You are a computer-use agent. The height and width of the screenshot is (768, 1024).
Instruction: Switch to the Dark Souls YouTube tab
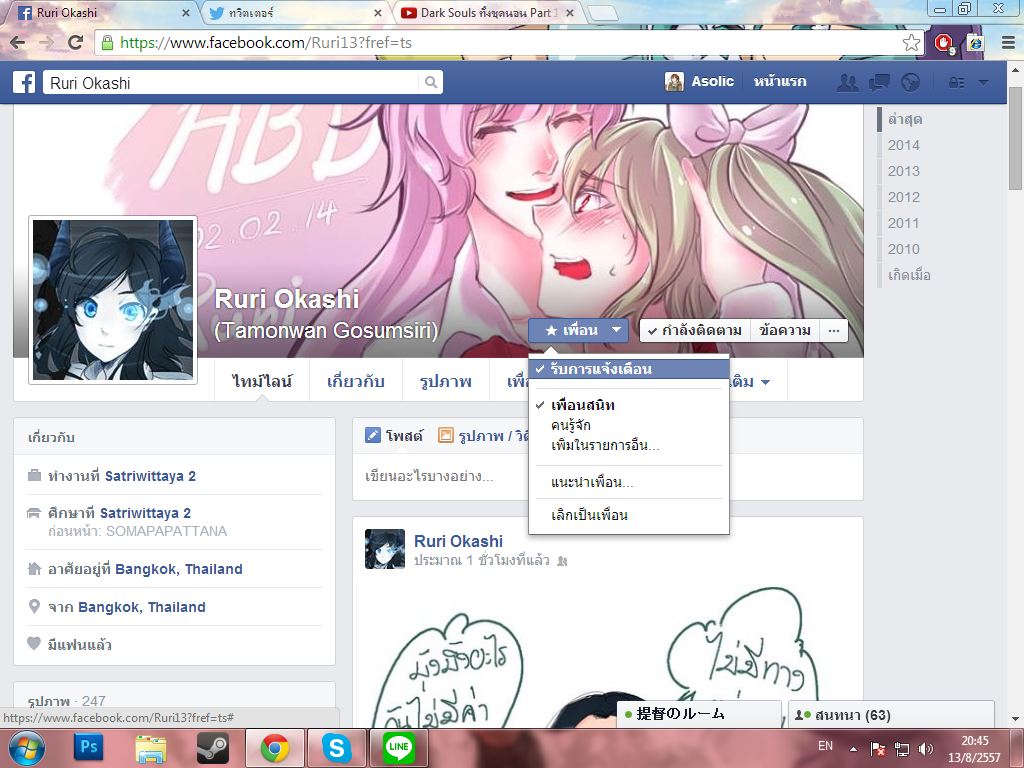(487, 12)
